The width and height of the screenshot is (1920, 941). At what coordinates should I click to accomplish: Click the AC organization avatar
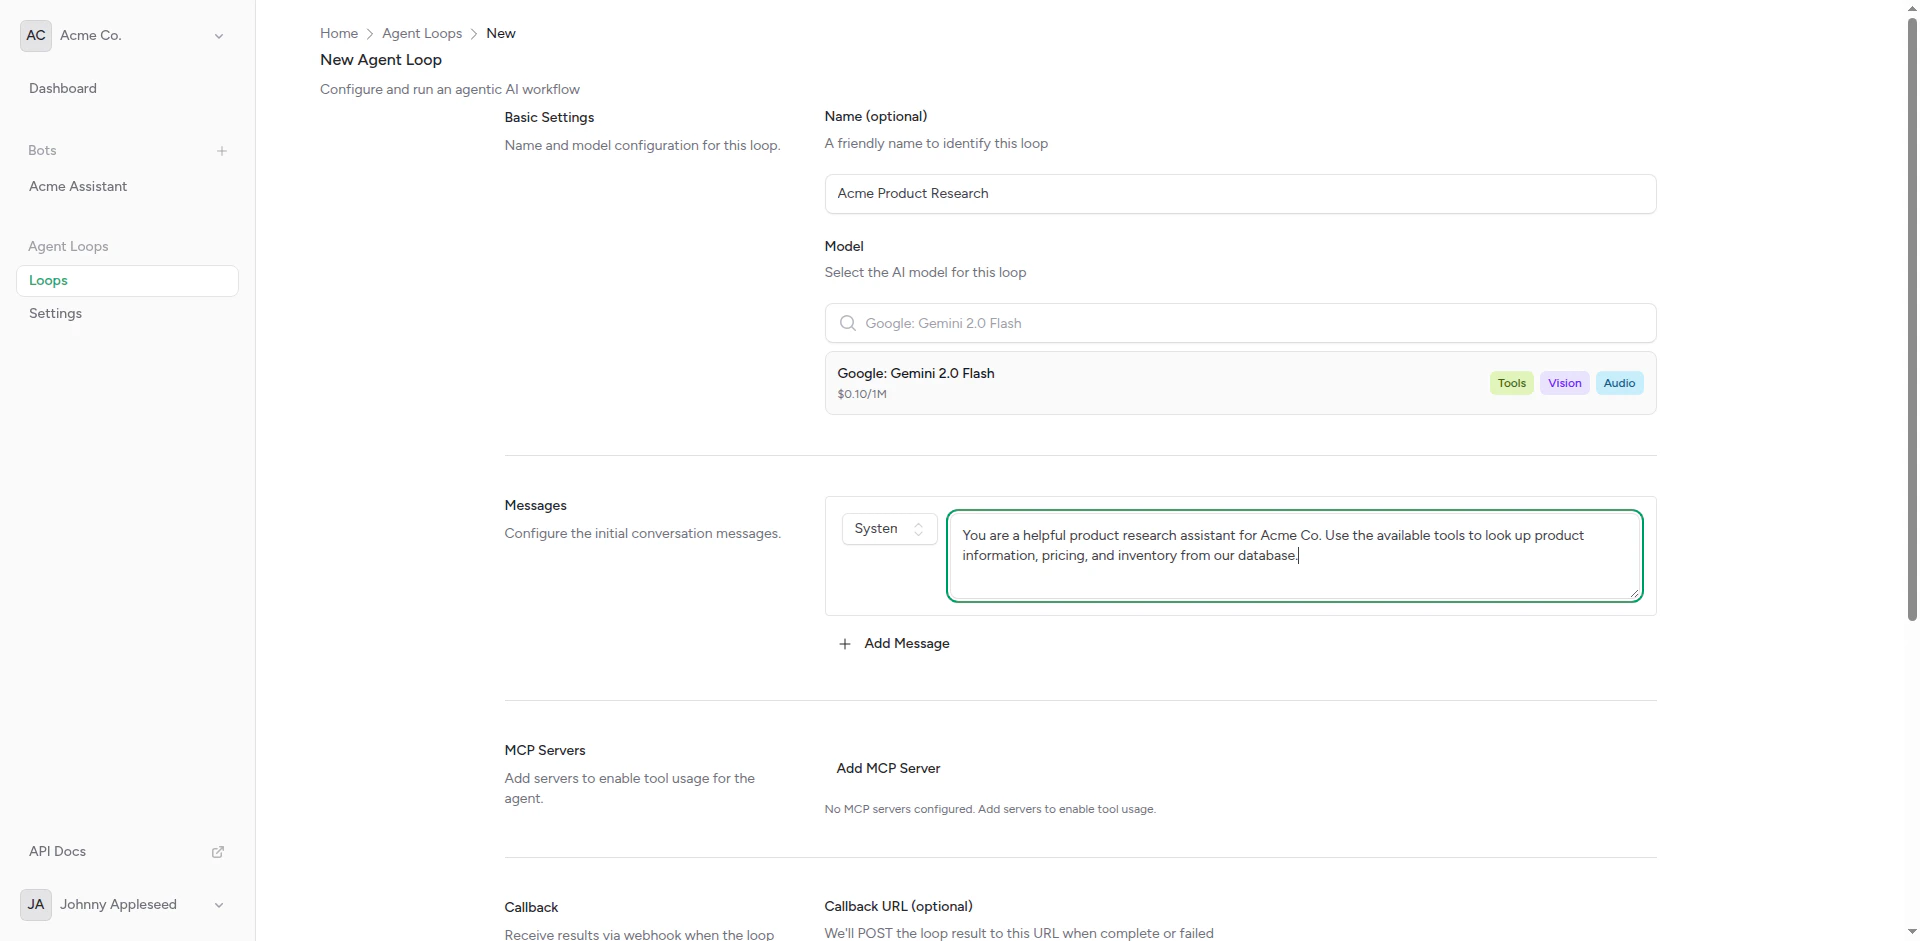[36, 35]
